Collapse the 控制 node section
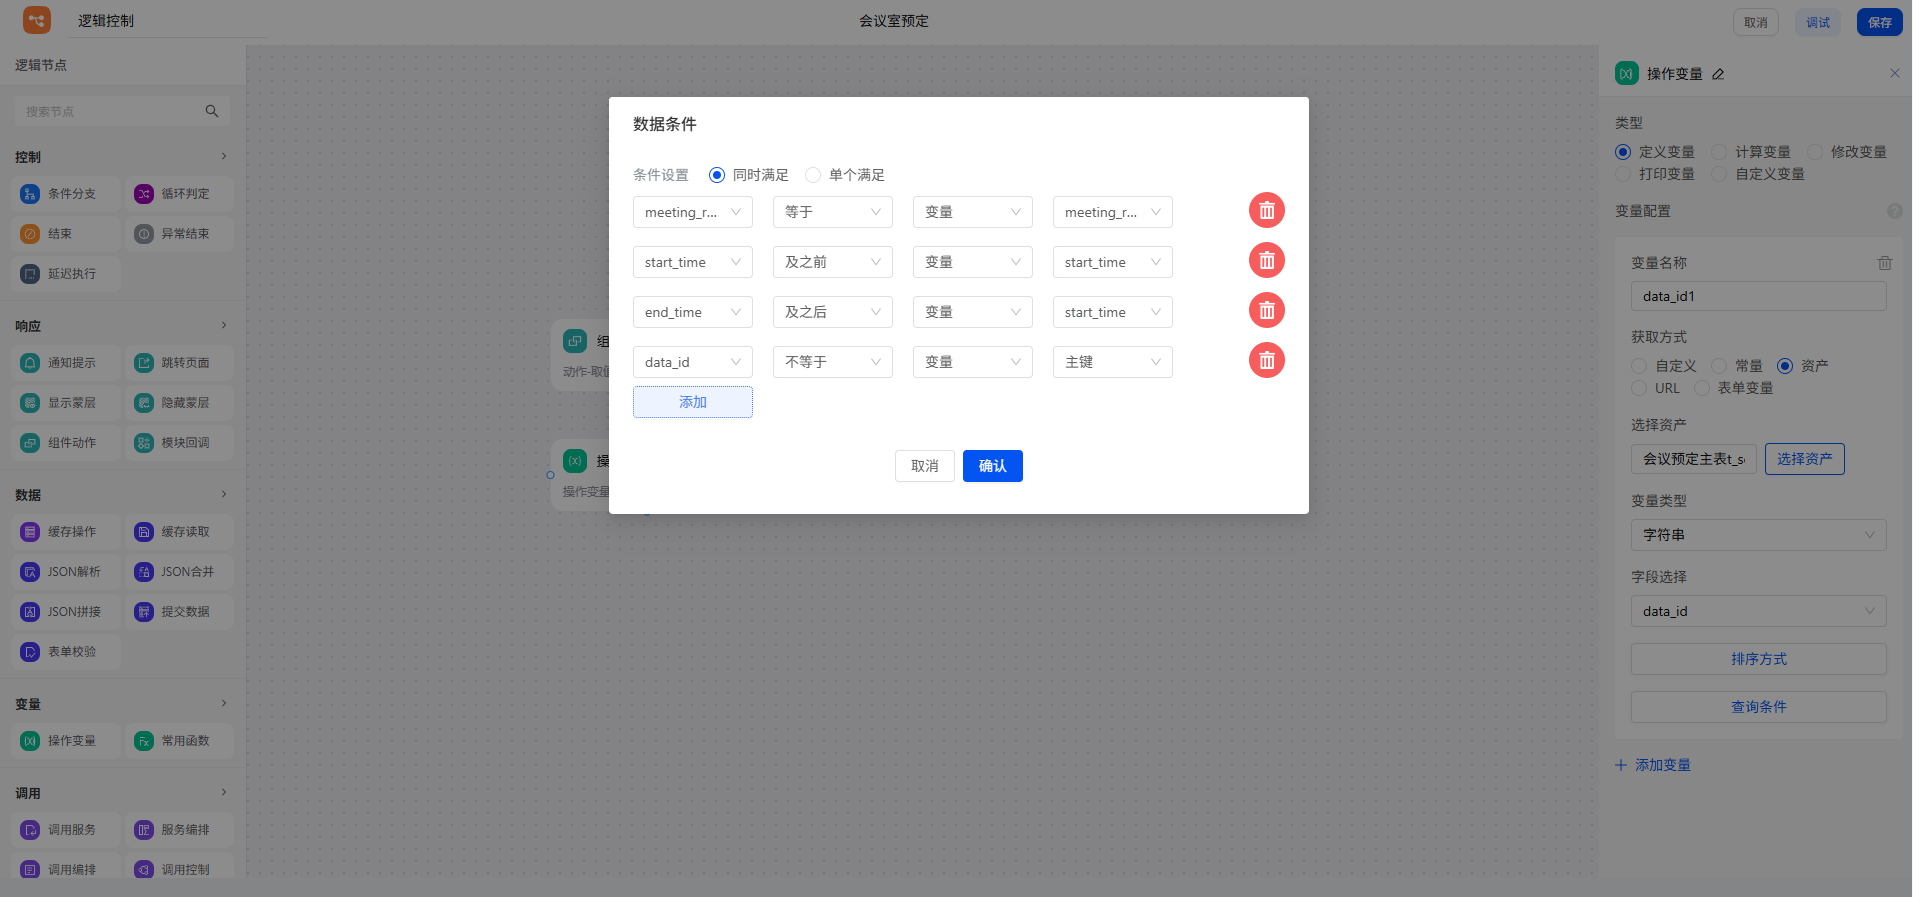The image size is (1913, 897). [x=223, y=156]
